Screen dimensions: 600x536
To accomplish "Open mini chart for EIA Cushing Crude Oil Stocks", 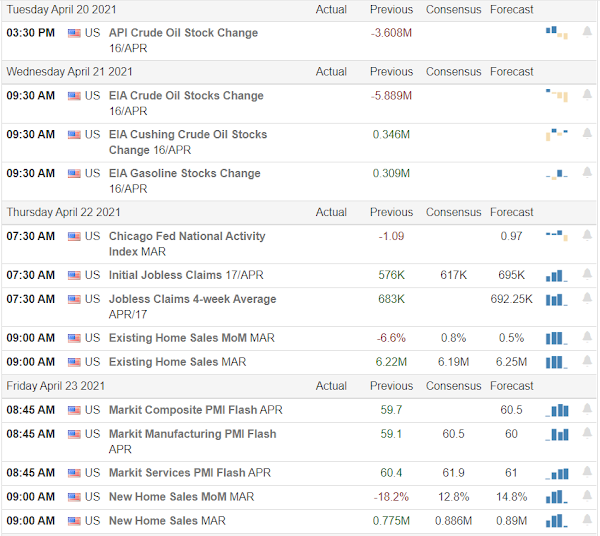I will coord(557,135).
